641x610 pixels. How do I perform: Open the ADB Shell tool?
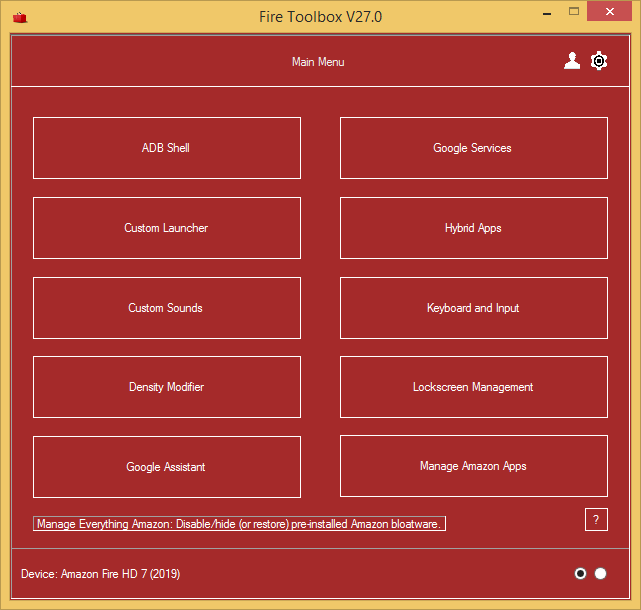click(167, 148)
